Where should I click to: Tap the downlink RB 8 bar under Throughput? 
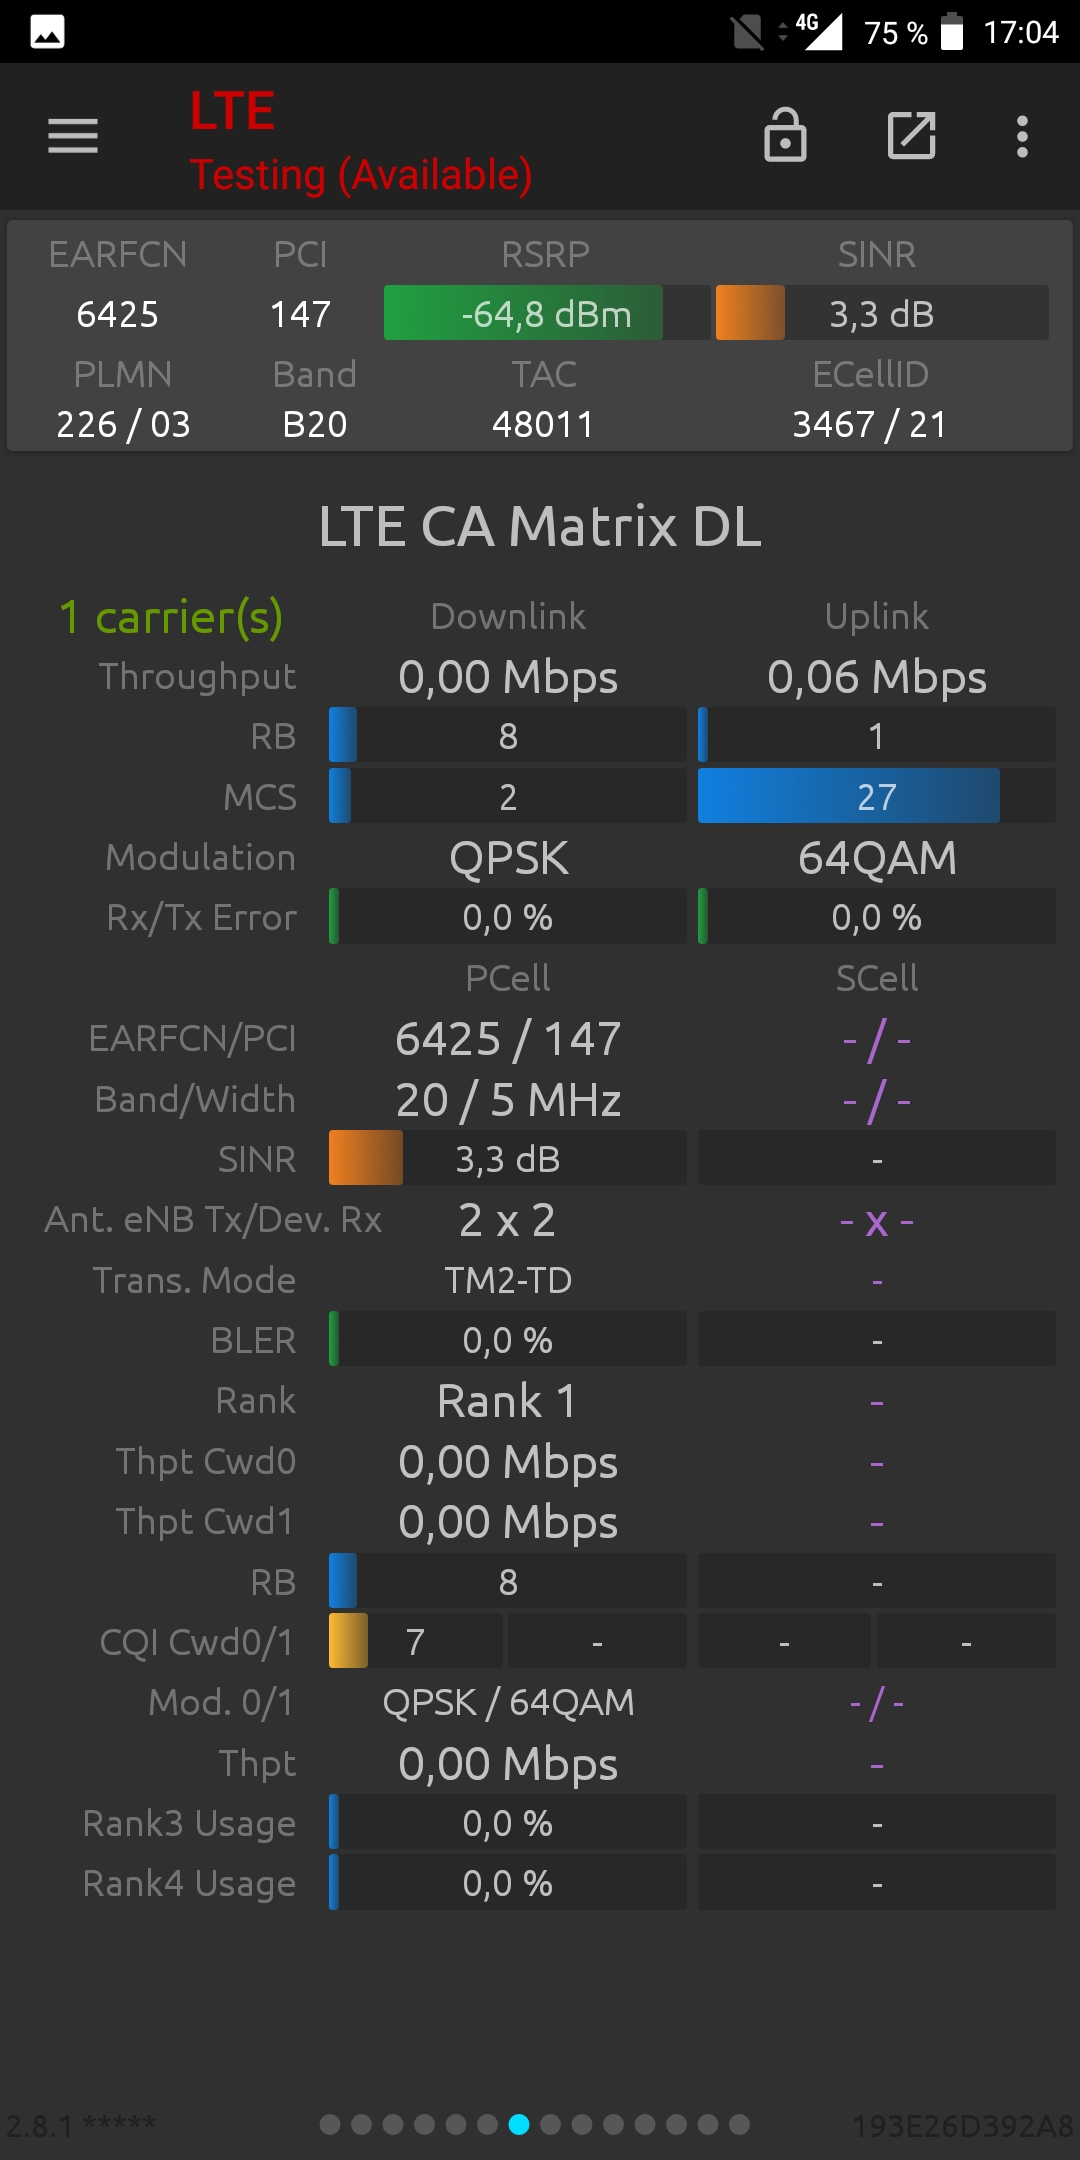point(508,736)
